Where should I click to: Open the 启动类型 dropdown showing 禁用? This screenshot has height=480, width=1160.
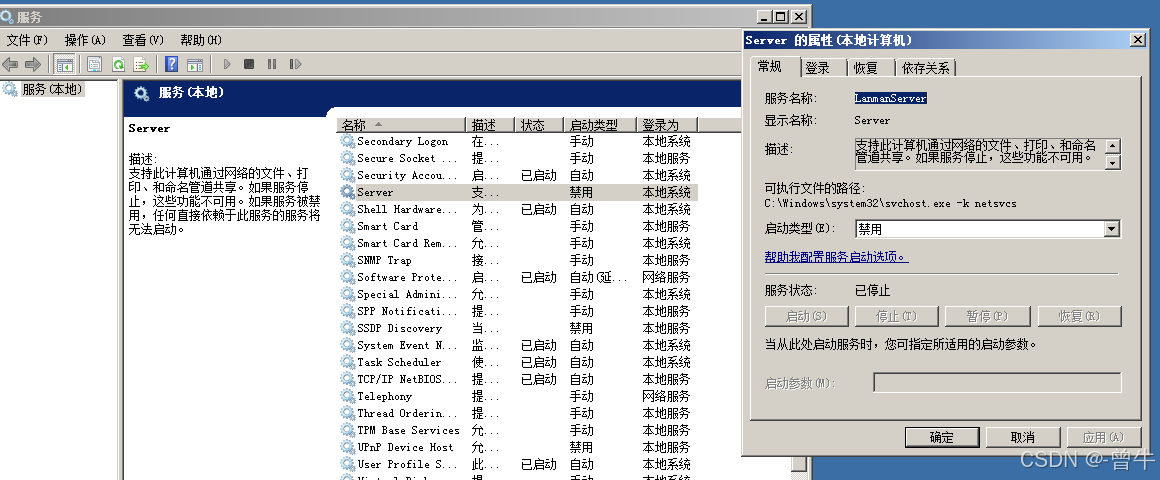(x=988, y=229)
